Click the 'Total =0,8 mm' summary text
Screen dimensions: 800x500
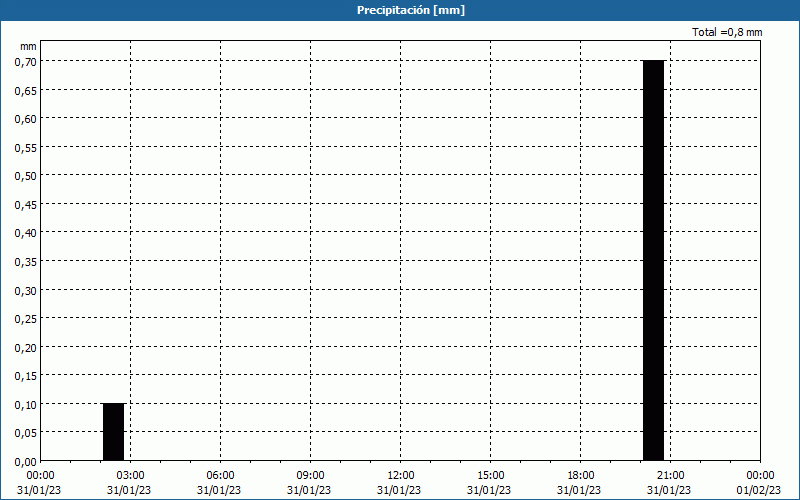(x=727, y=32)
